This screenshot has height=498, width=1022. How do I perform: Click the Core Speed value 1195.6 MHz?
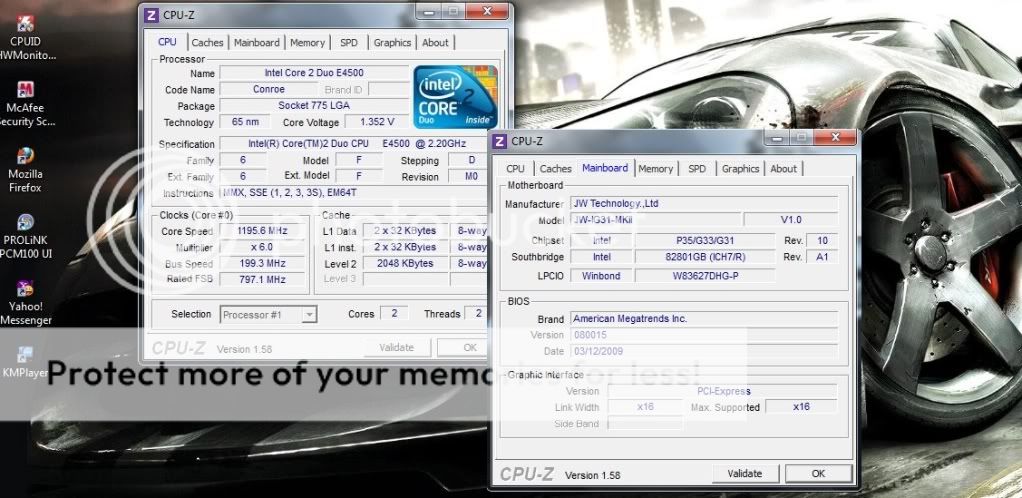pyautogui.click(x=262, y=231)
